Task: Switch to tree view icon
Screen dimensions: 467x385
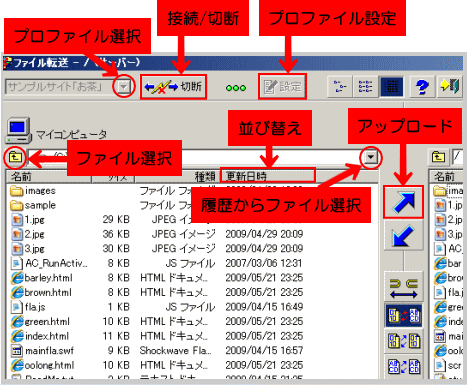Action: (x=340, y=87)
